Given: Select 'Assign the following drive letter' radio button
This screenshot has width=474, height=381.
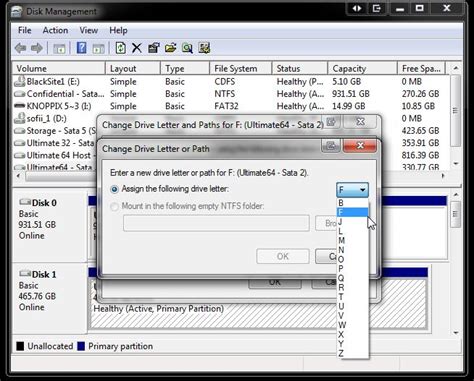Looking at the screenshot, I should [114, 189].
